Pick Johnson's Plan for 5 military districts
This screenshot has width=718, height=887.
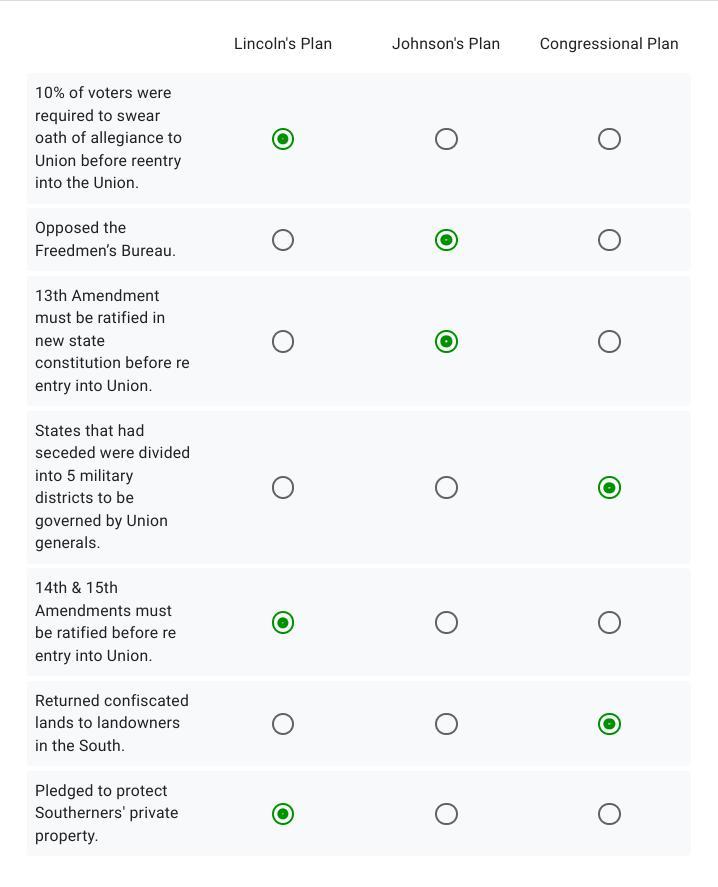[446, 487]
